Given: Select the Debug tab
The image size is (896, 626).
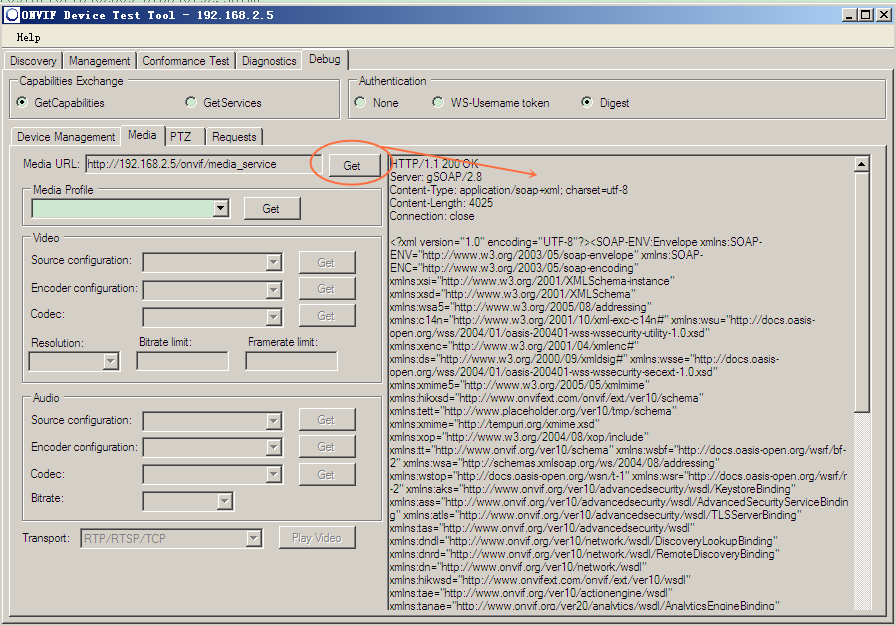Looking at the screenshot, I should pyautogui.click(x=325, y=59).
